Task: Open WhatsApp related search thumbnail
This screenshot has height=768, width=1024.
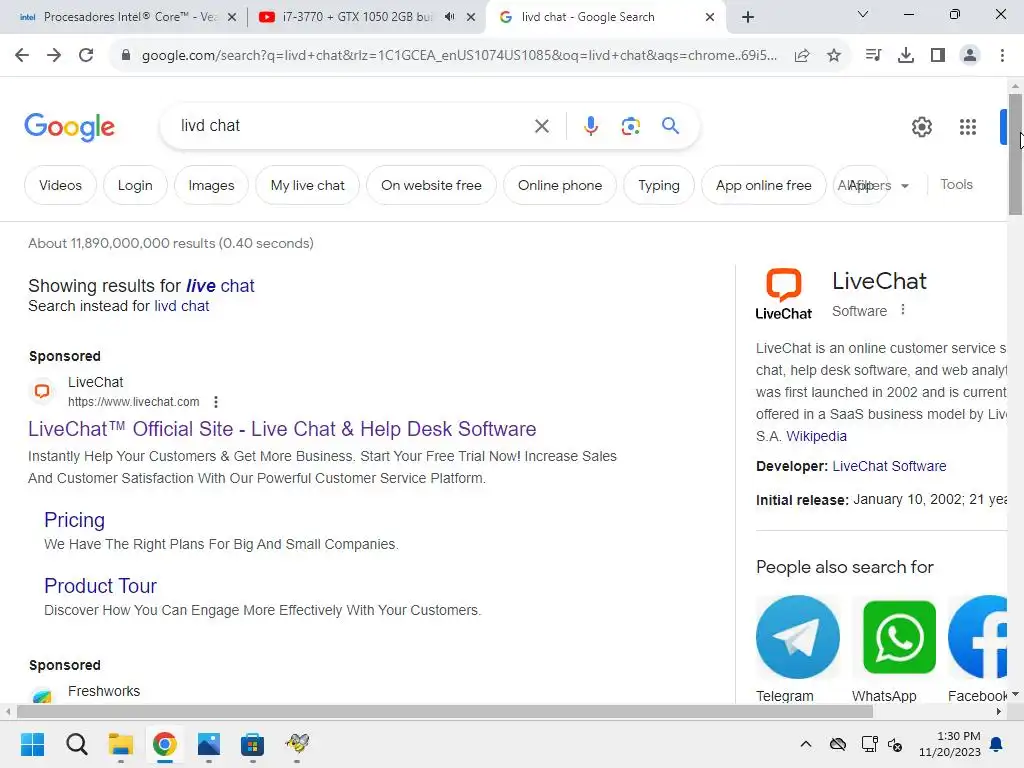Action: click(x=899, y=637)
